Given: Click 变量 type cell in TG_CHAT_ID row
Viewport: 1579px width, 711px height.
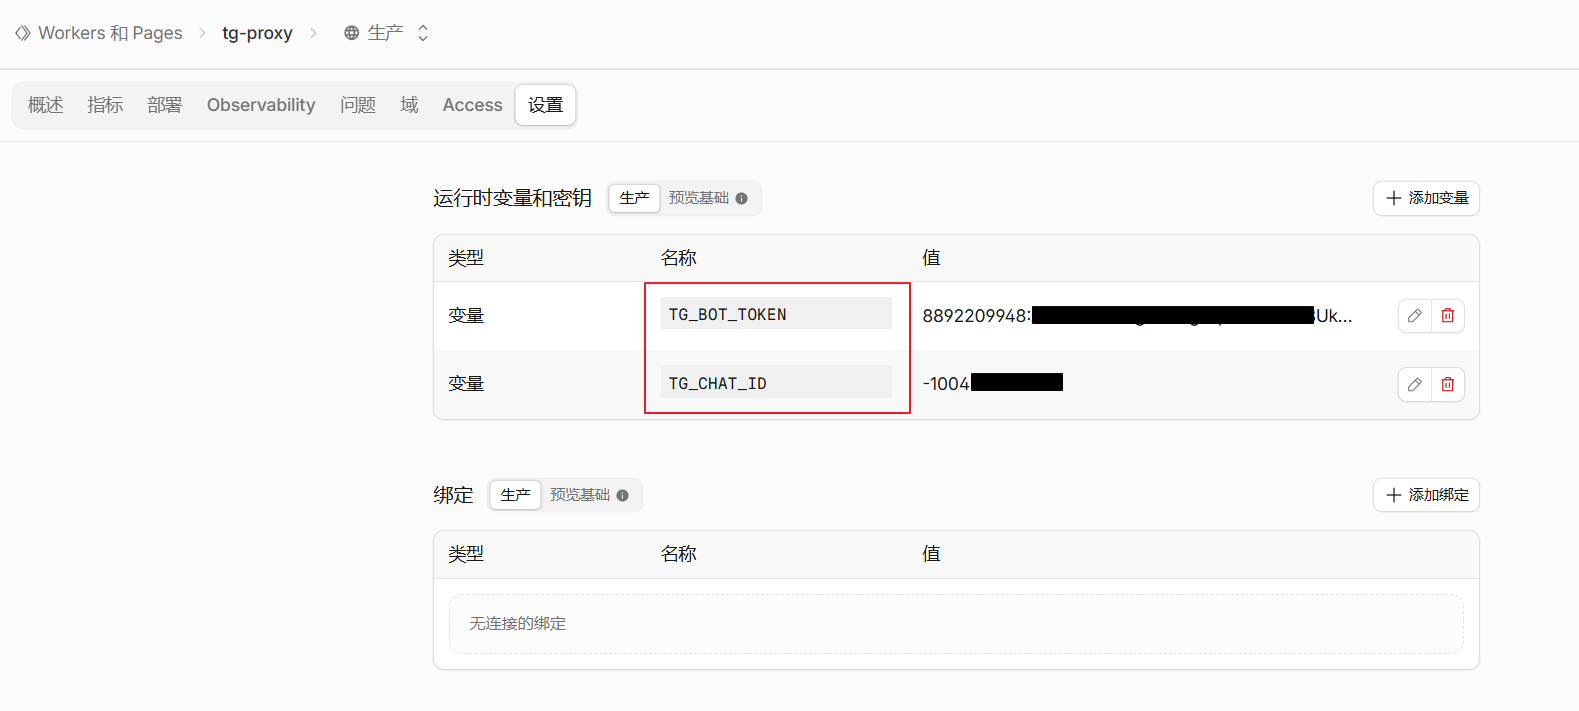Looking at the screenshot, I should click(466, 384).
